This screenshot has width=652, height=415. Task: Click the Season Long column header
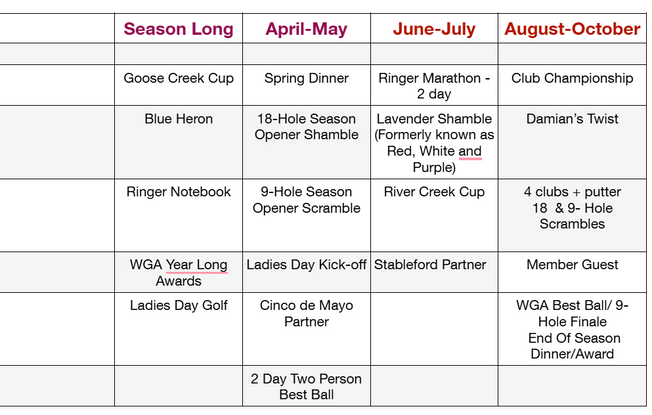click(178, 29)
